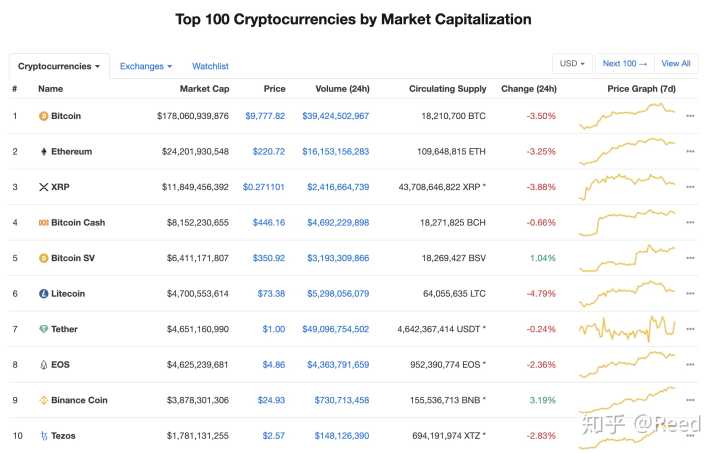This screenshot has width=720, height=453.
Task: Expand the Exchanges dropdown menu
Action: 146,67
